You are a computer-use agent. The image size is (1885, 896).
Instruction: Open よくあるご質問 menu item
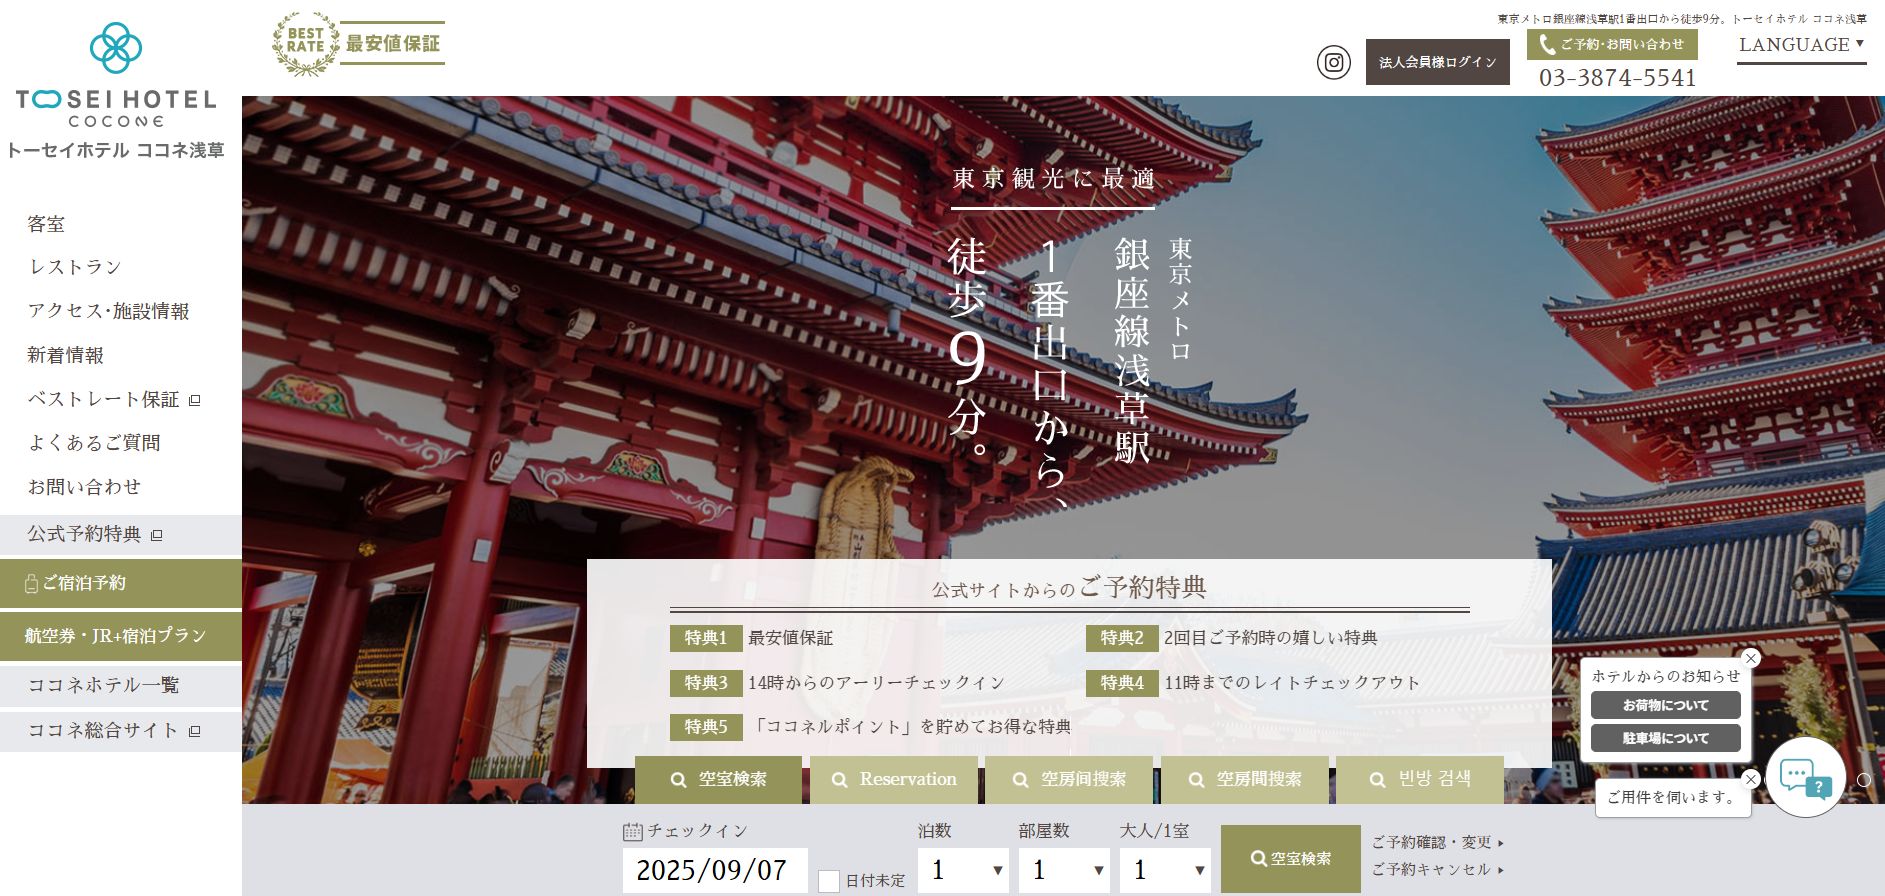click(94, 442)
